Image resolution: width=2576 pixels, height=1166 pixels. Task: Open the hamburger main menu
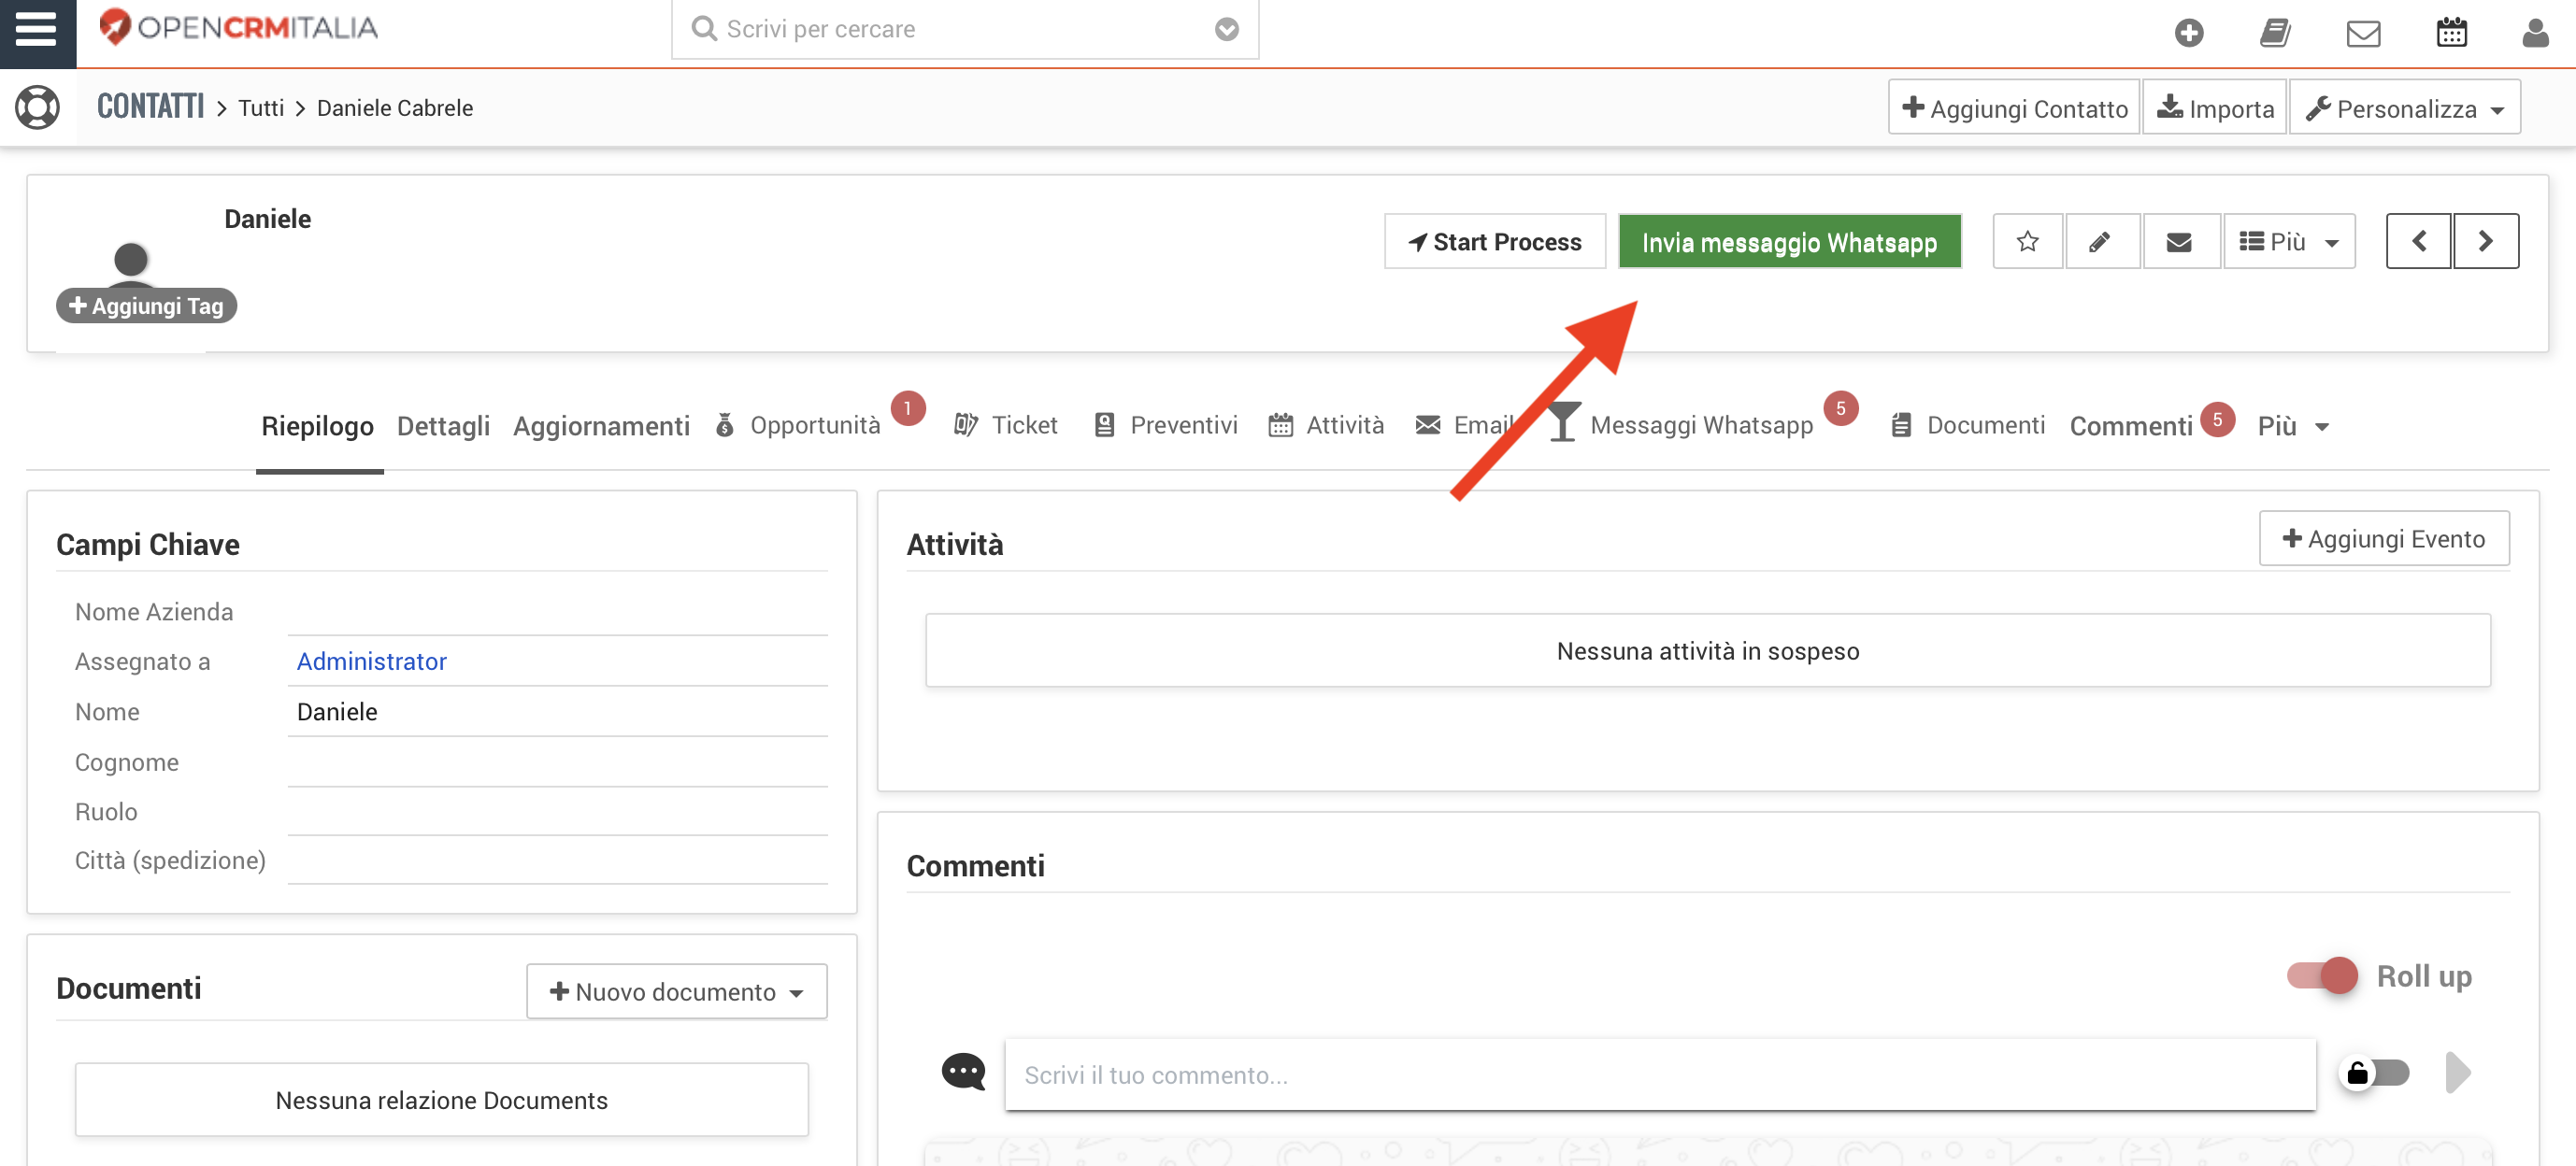[x=37, y=30]
